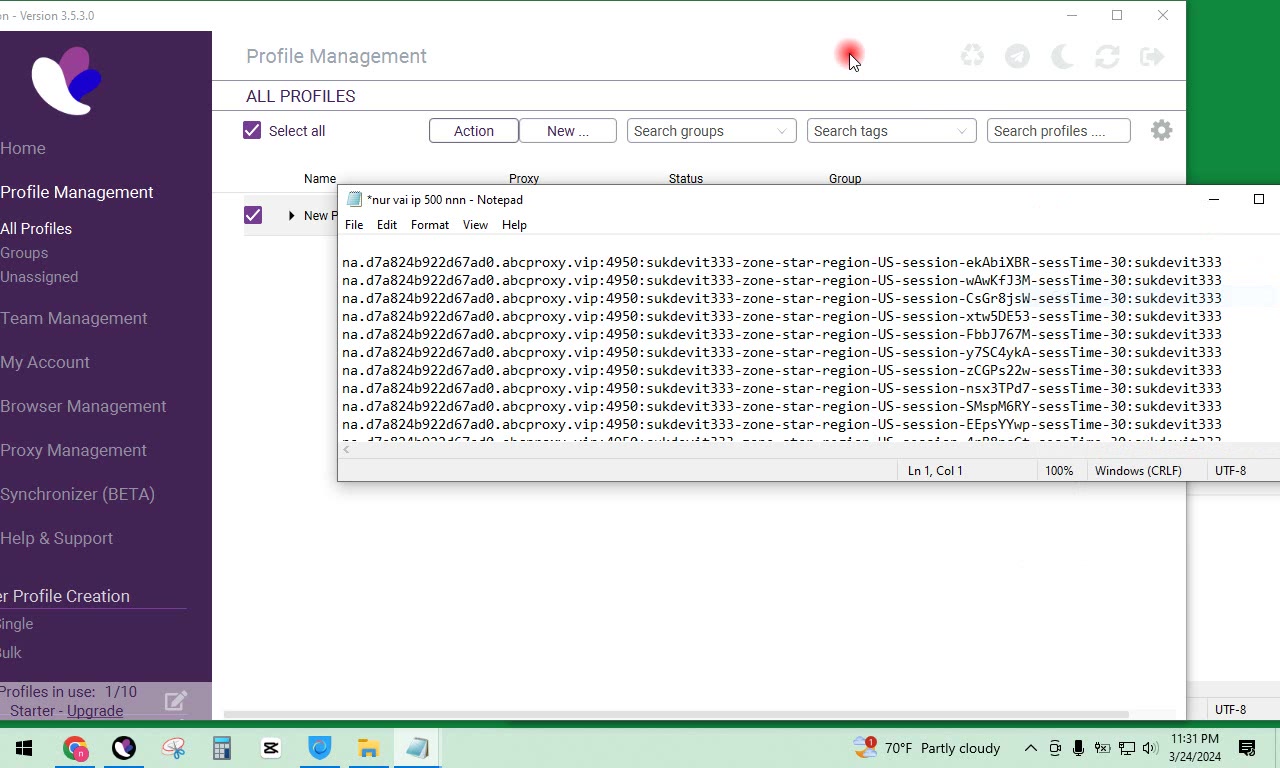The image size is (1280, 768).
Task: Open the recycle bin icon in header
Action: point(972,57)
